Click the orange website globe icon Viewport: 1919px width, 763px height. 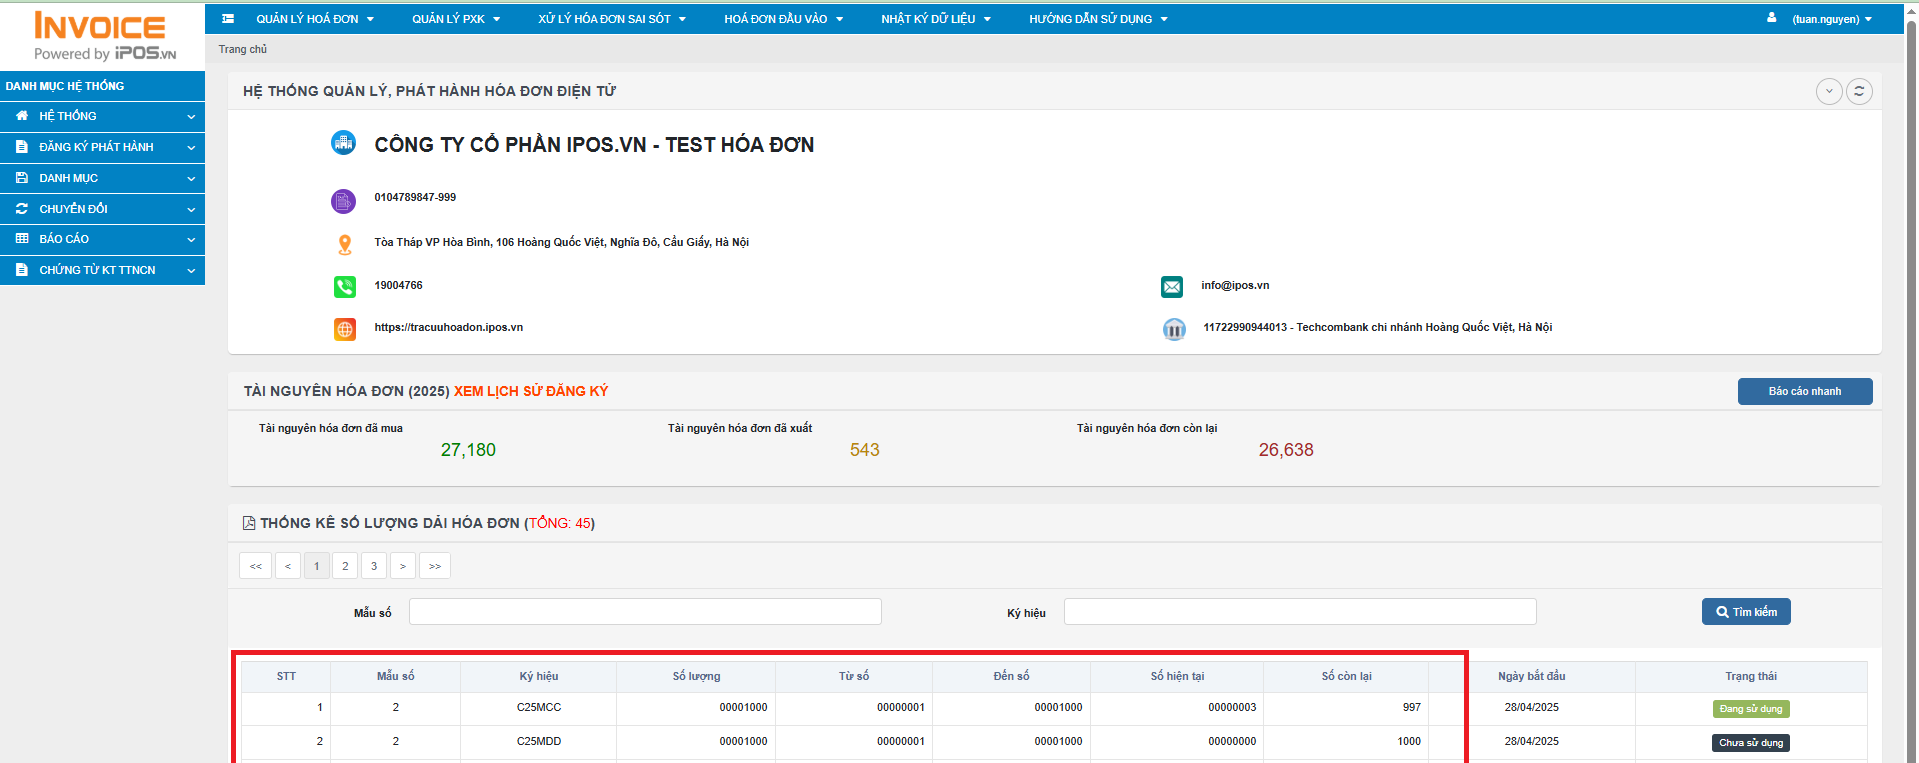coord(345,329)
